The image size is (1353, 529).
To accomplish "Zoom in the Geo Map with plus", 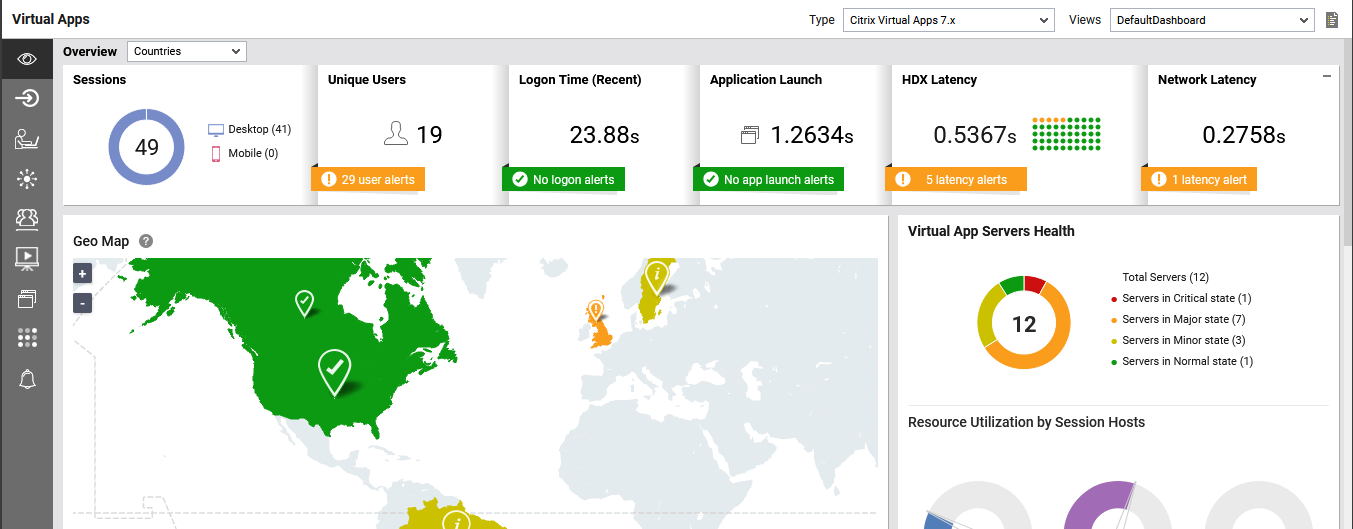I will pos(82,273).
